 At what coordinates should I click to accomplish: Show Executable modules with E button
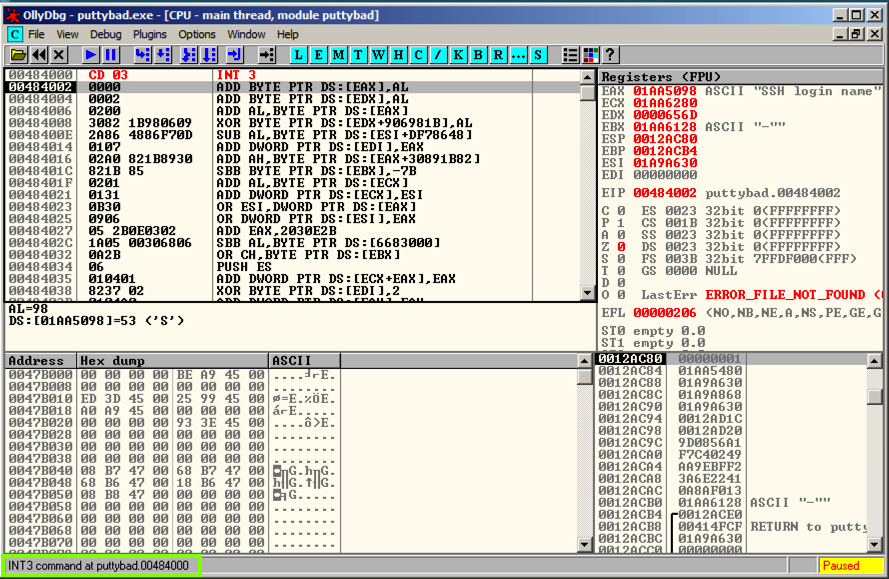[x=319, y=55]
